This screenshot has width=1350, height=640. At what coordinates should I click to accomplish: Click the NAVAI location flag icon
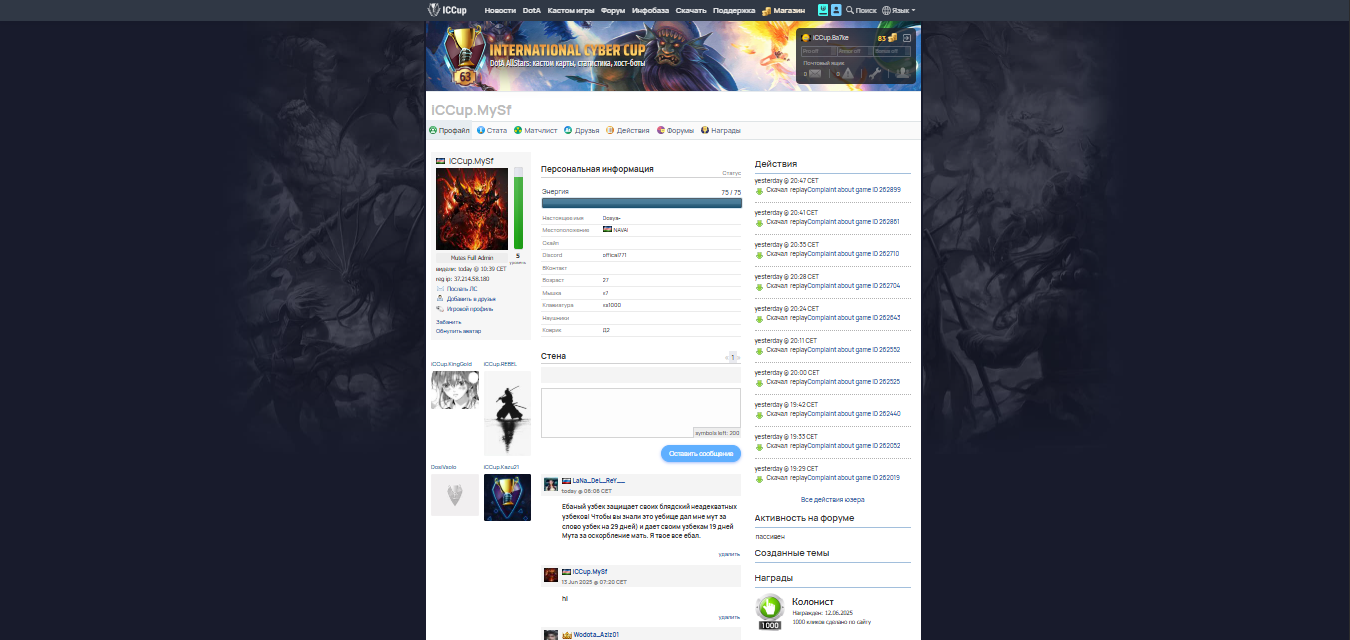coord(607,229)
